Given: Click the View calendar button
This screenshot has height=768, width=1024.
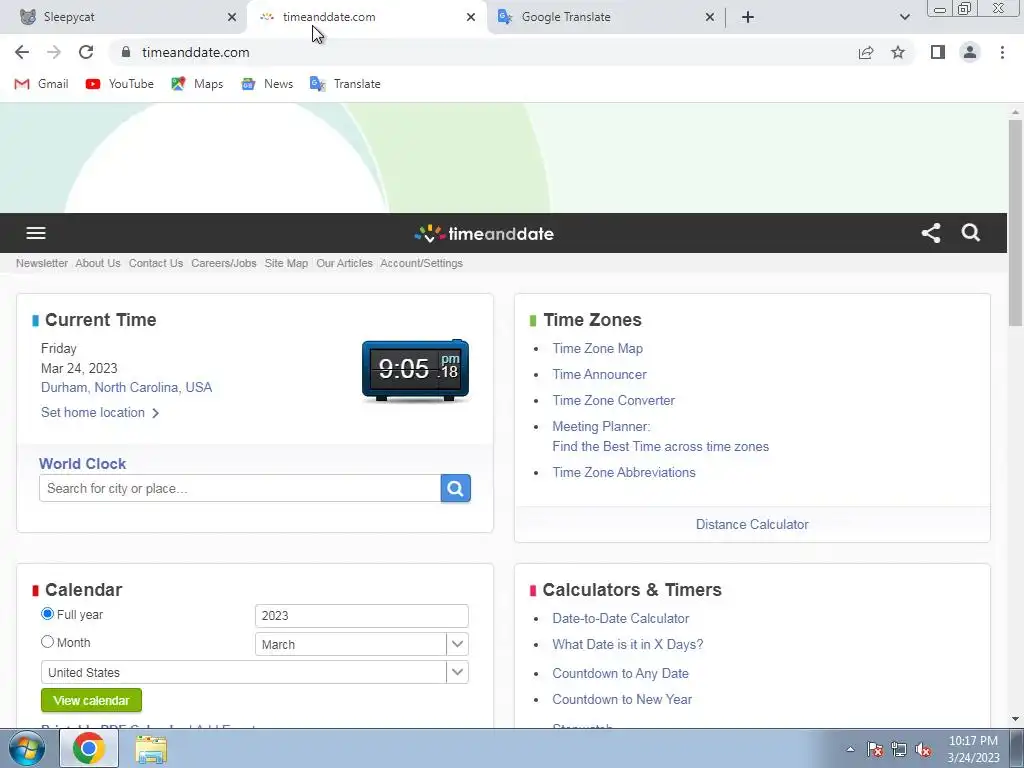Looking at the screenshot, I should [91, 700].
